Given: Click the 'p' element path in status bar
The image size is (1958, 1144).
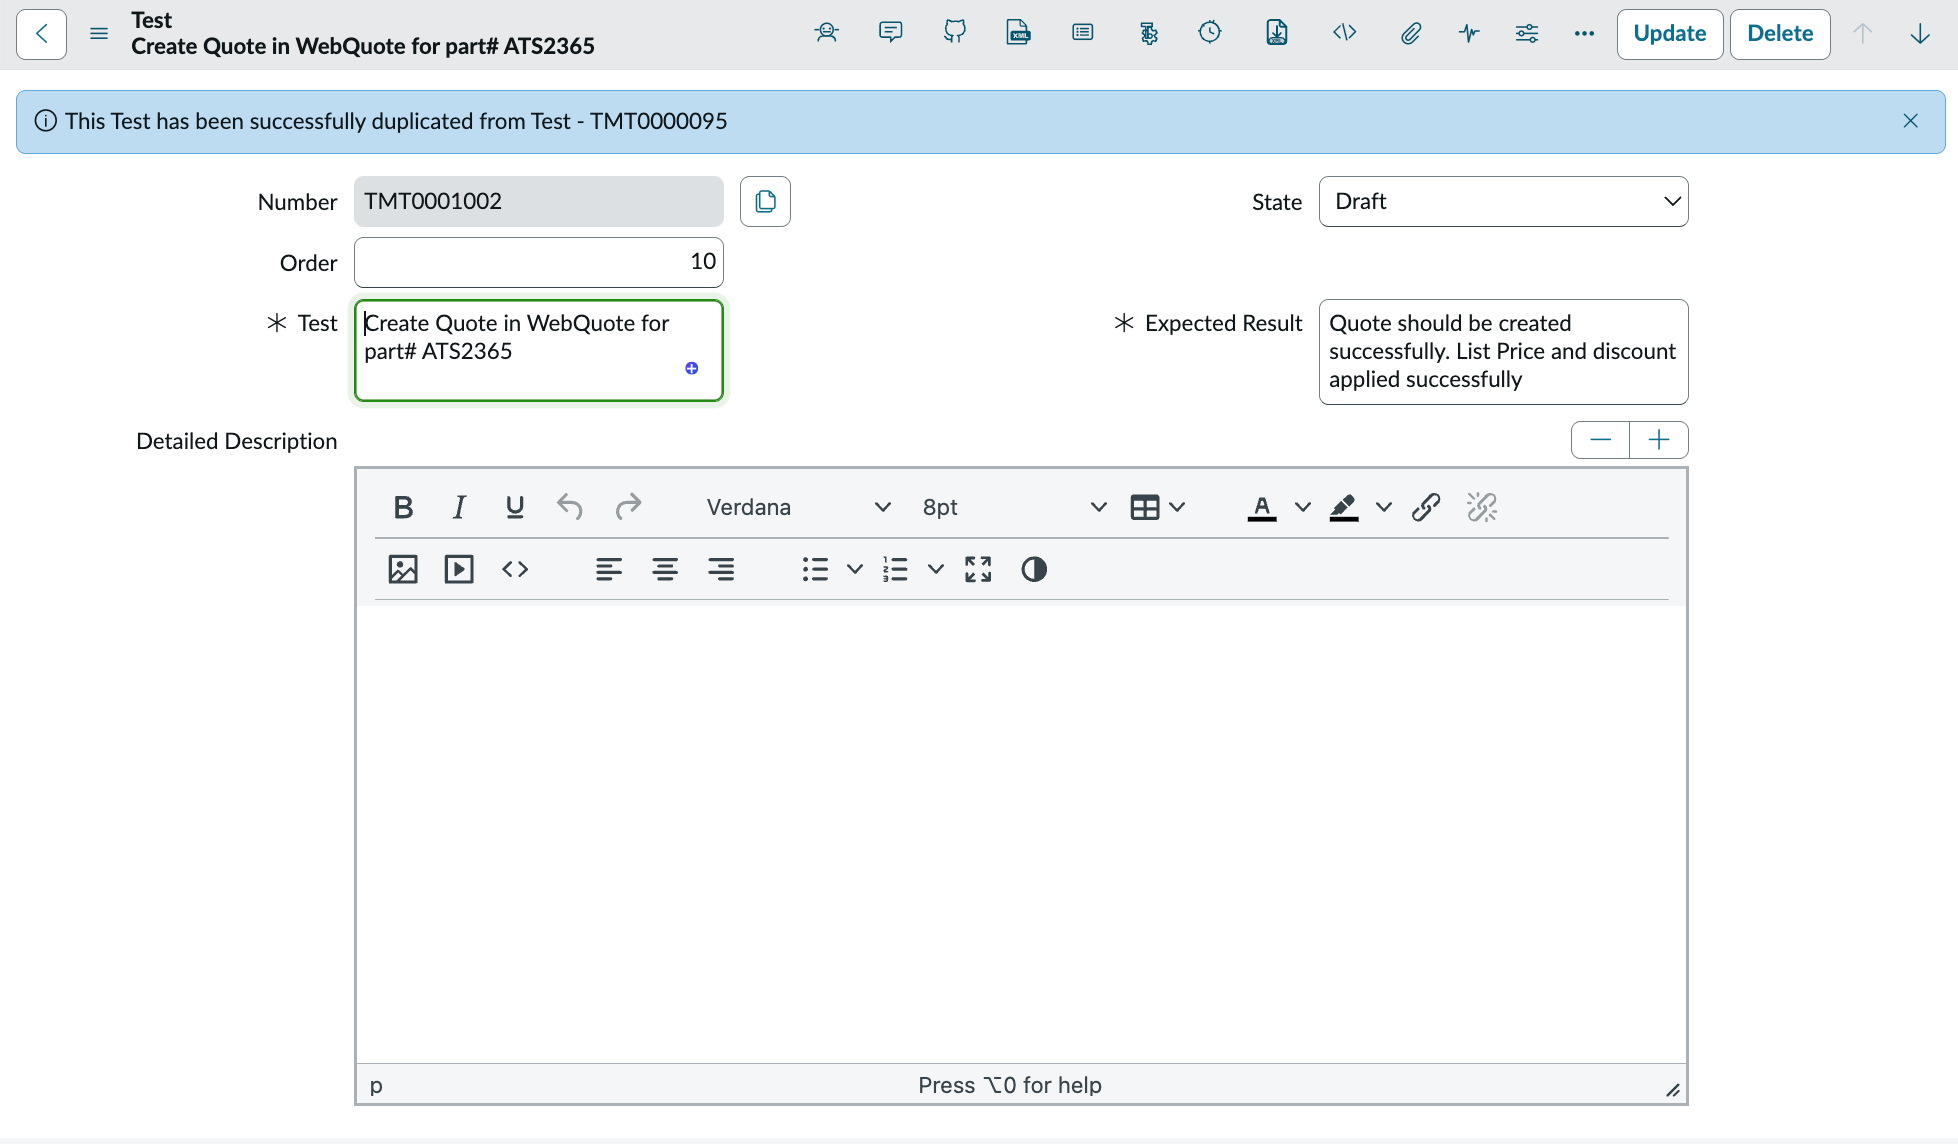Looking at the screenshot, I should [376, 1085].
